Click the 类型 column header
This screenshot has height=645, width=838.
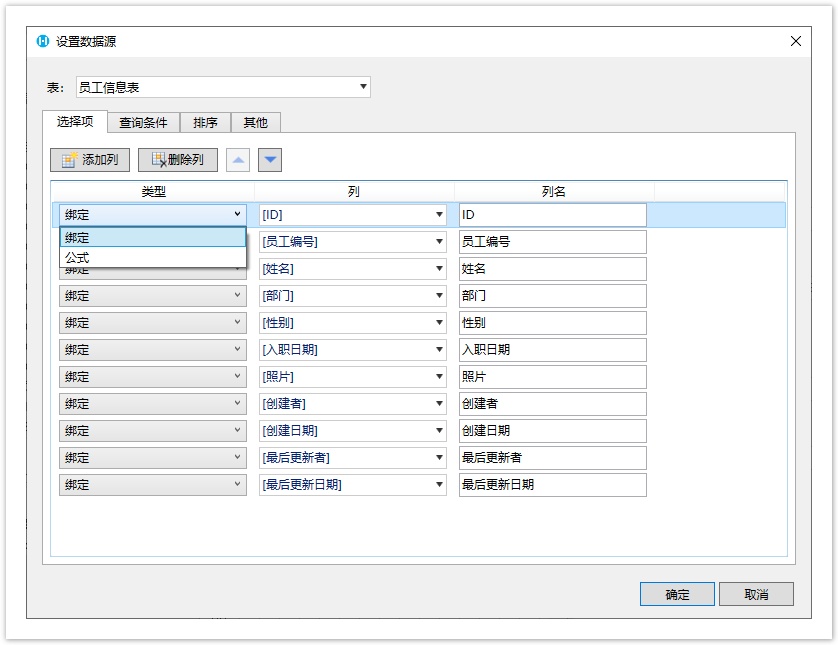(x=153, y=191)
